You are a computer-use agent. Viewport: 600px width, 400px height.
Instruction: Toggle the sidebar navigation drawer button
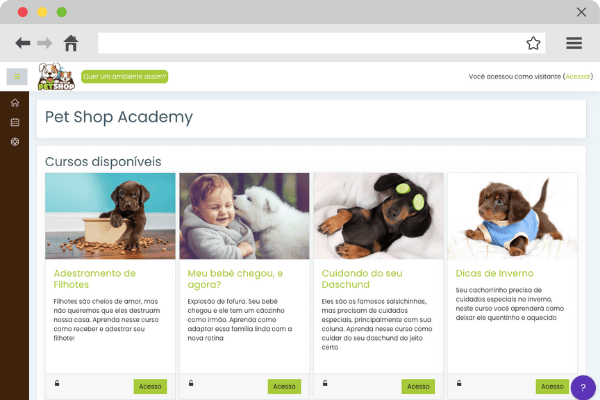[17, 77]
